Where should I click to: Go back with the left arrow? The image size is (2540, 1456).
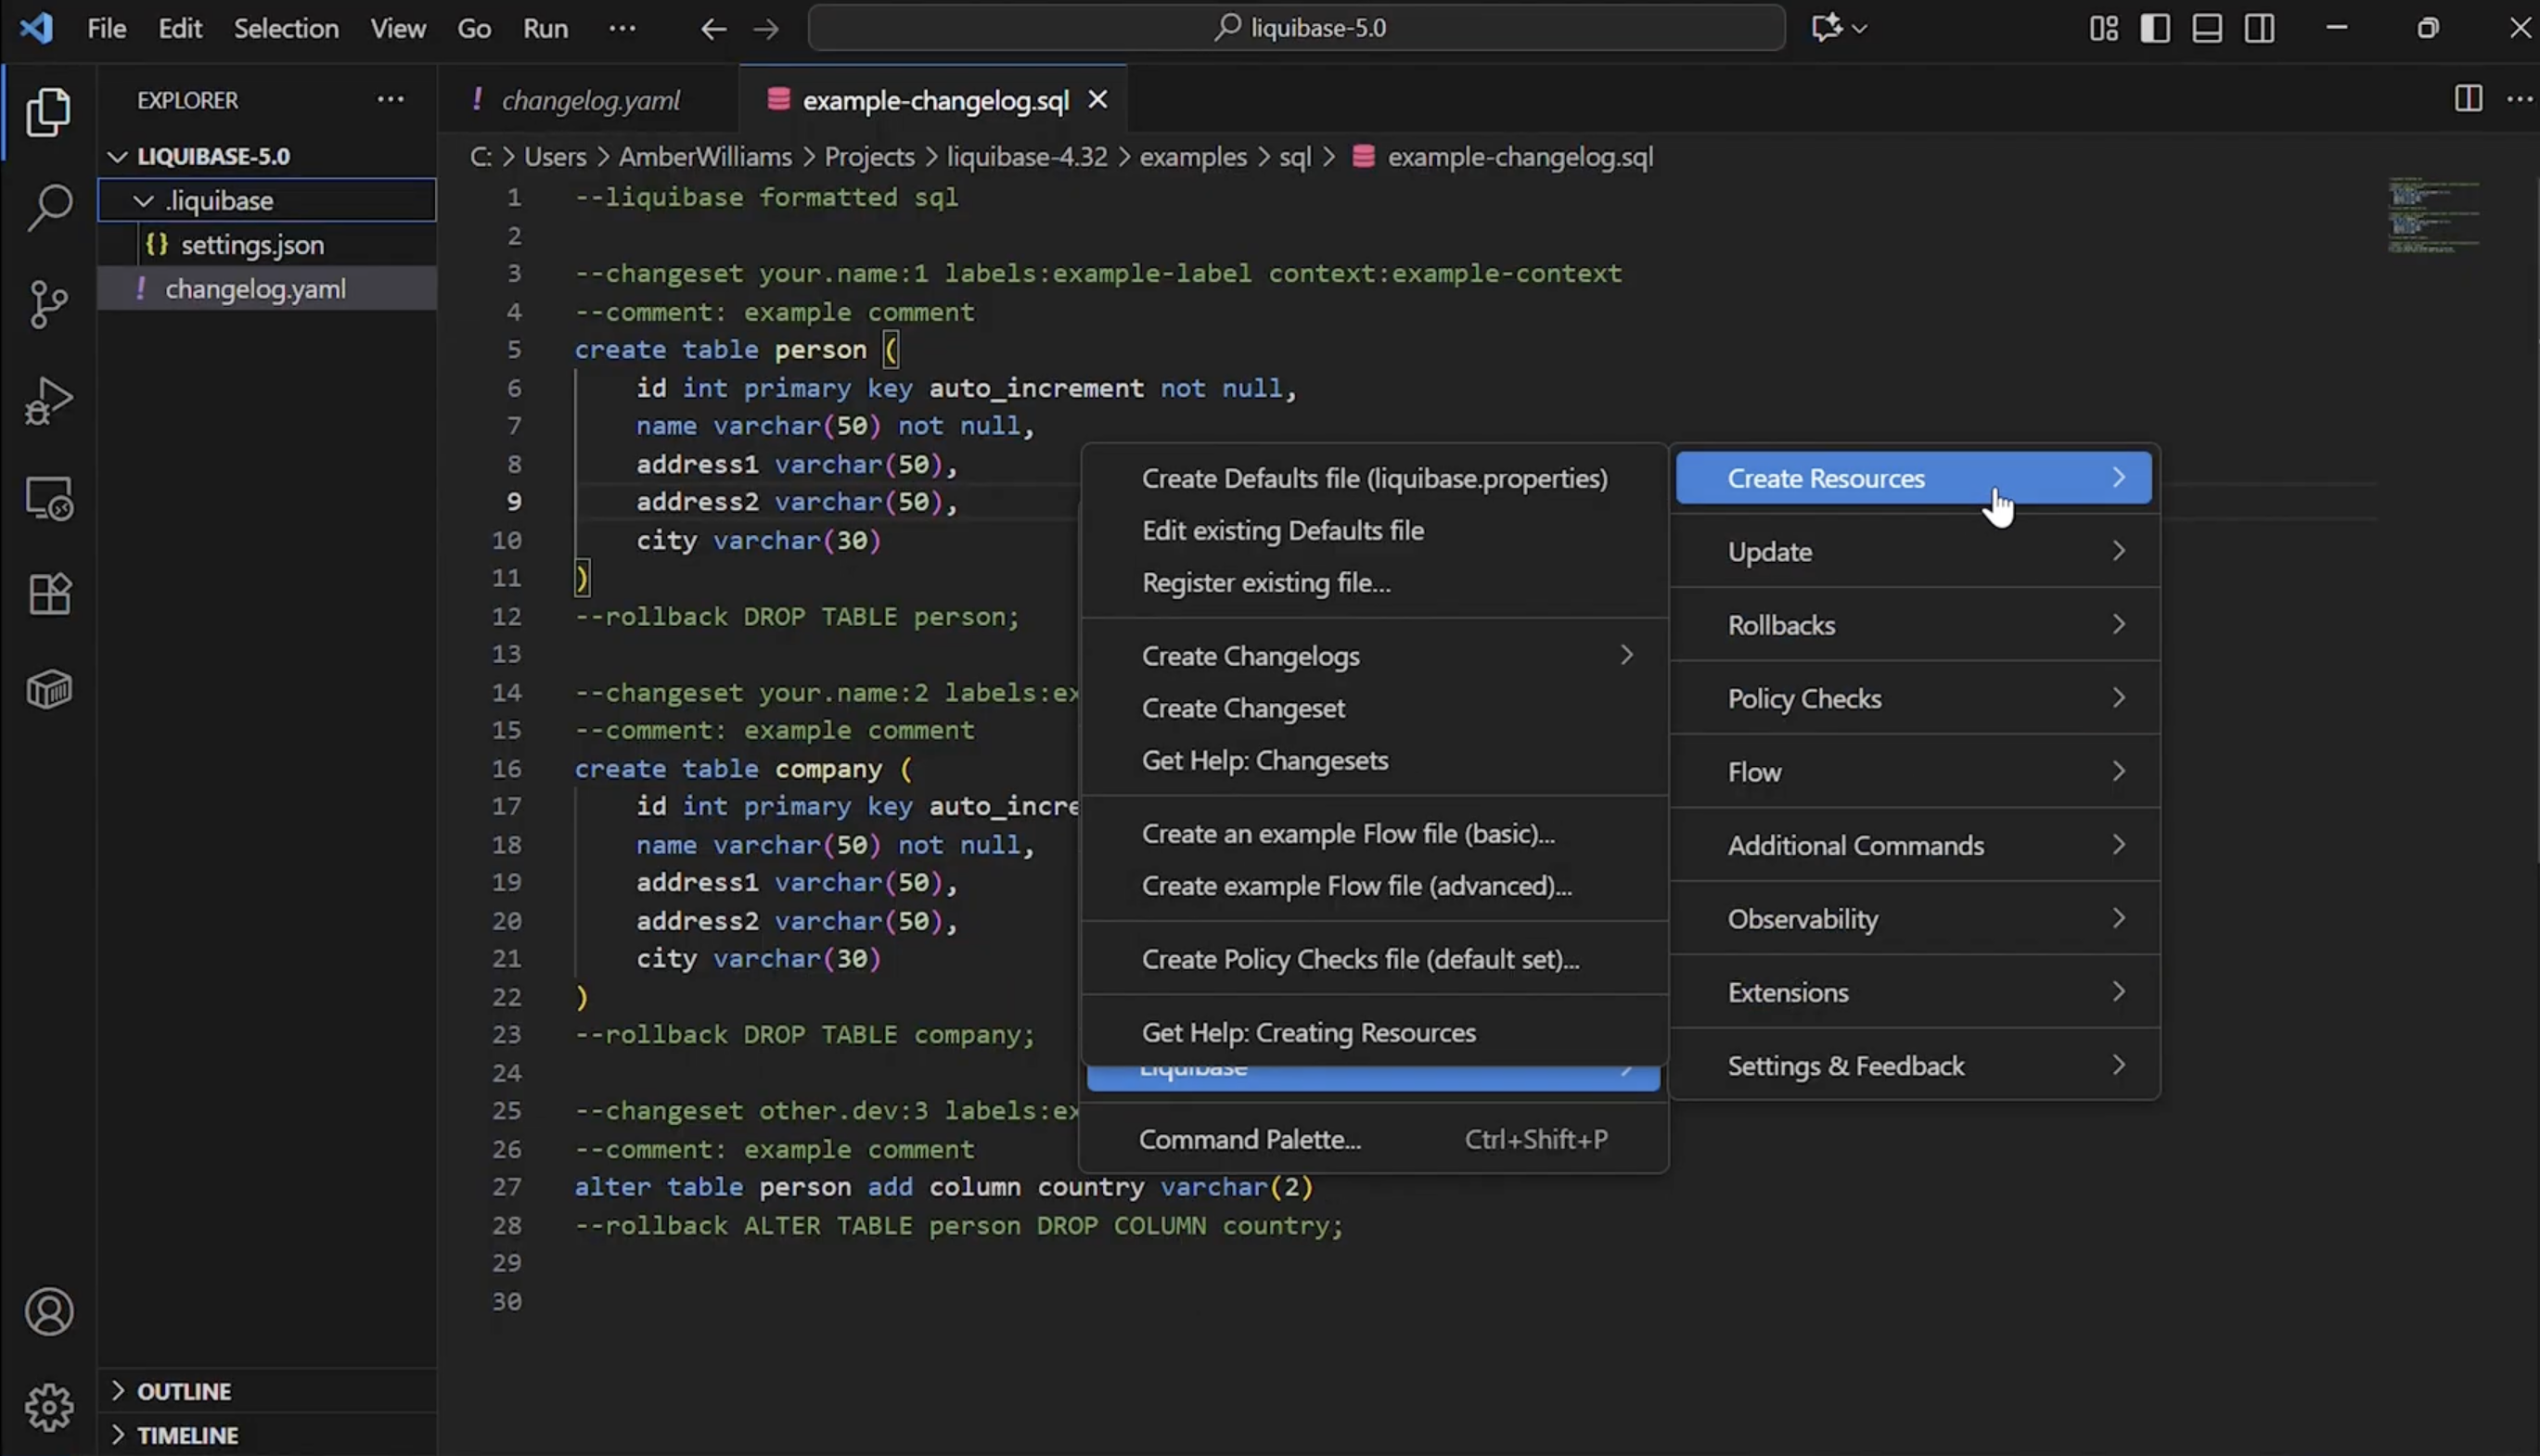coord(713,28)
